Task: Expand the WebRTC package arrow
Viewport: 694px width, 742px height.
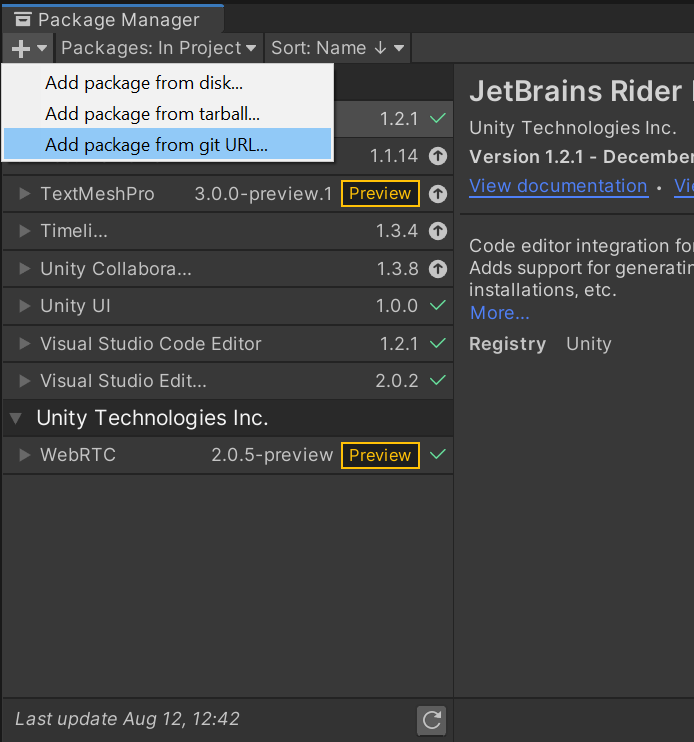Action: 25,455
